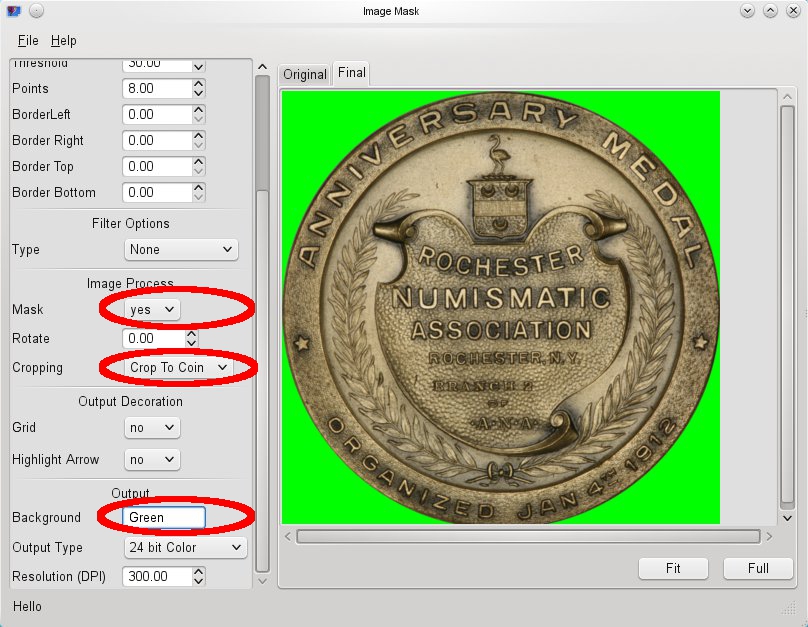Minimize the Image Mask window
The width and height of the screenshot is (808, 627).
coord(747,11)
